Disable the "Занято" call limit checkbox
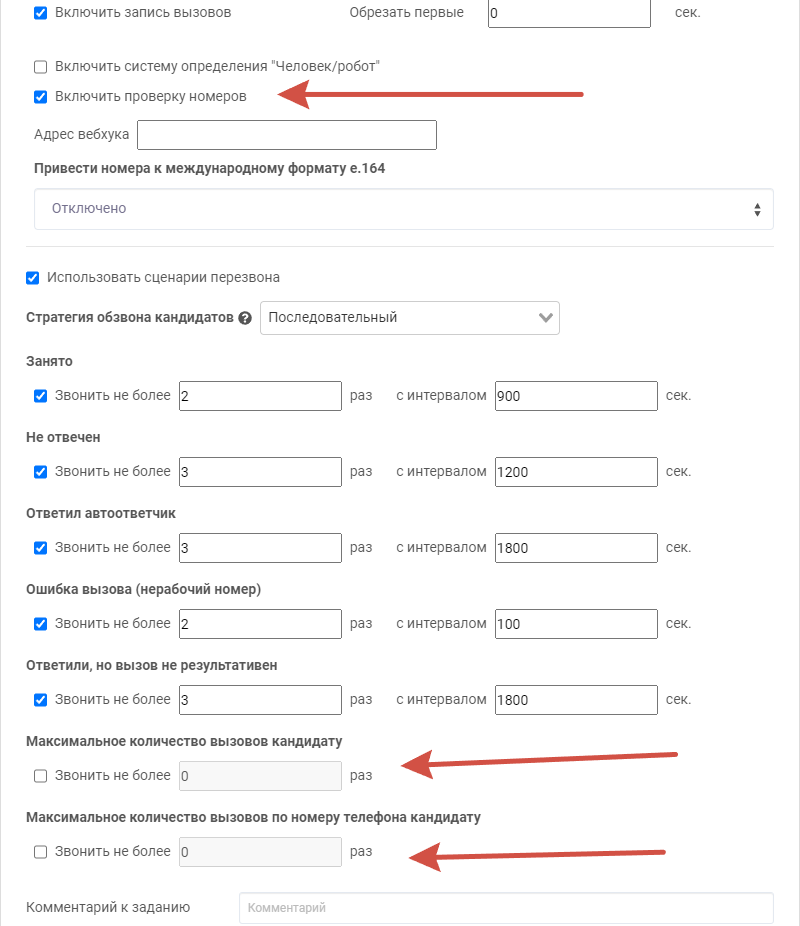The height and width of the screenshot is (926, 800). point(41,396)
